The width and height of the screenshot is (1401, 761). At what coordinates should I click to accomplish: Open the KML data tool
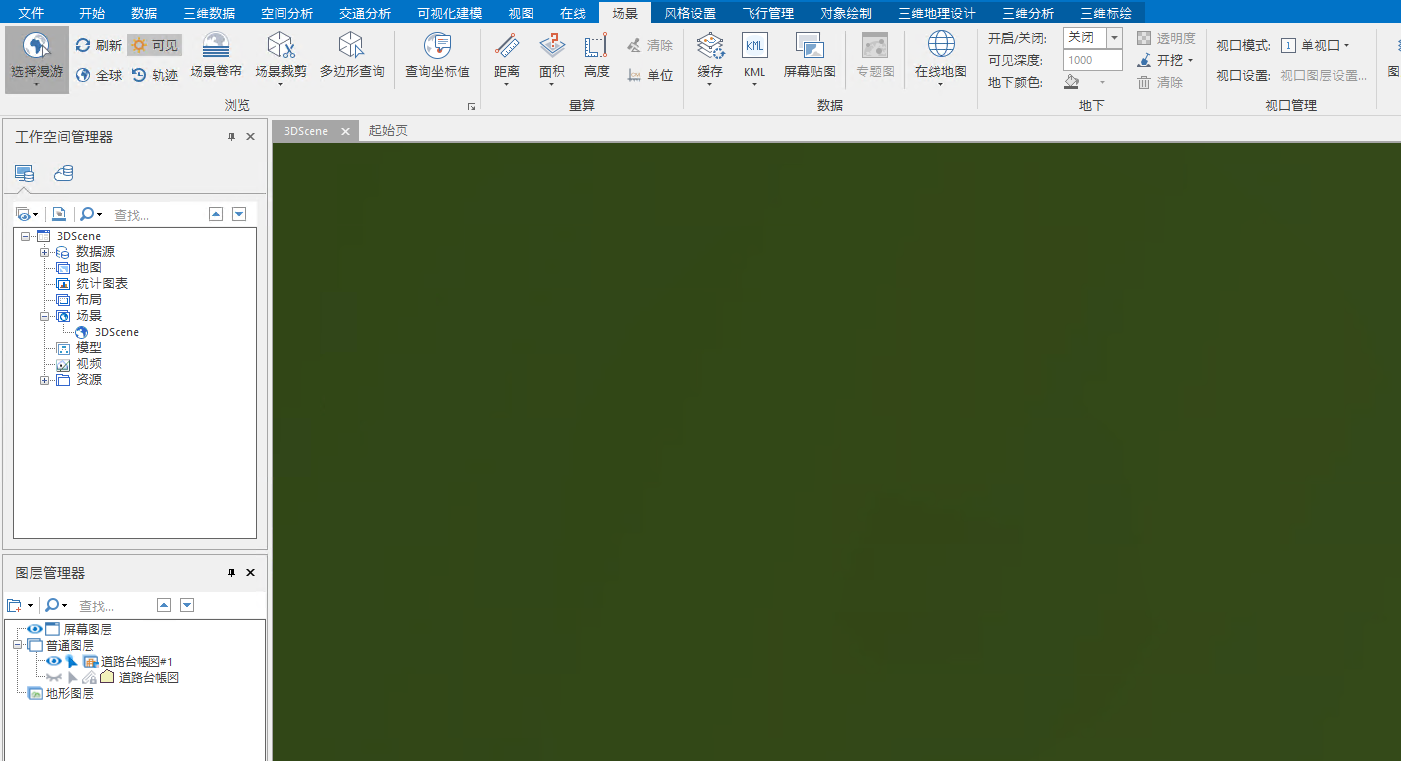coord(755,56)
